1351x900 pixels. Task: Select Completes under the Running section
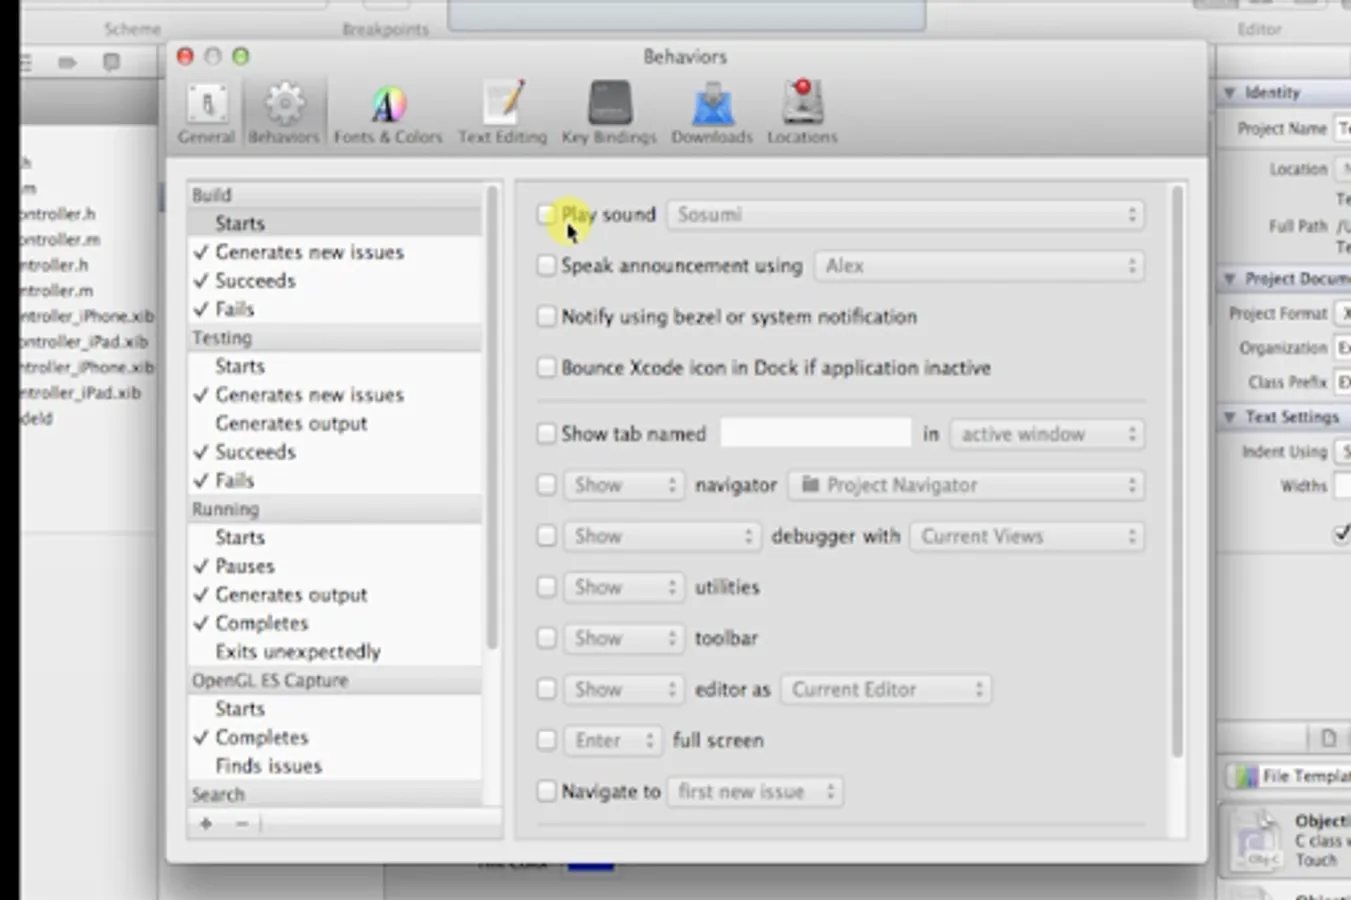pyautogui.click(x=335, y=622)
